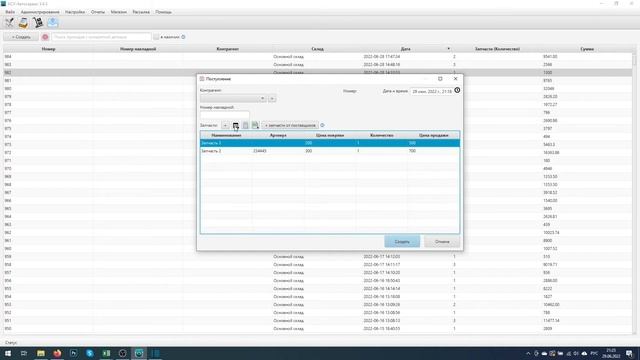This screenshot has width=640, height=360.
Task: Click the clock icon beside date and time
Action: [457, 90]
